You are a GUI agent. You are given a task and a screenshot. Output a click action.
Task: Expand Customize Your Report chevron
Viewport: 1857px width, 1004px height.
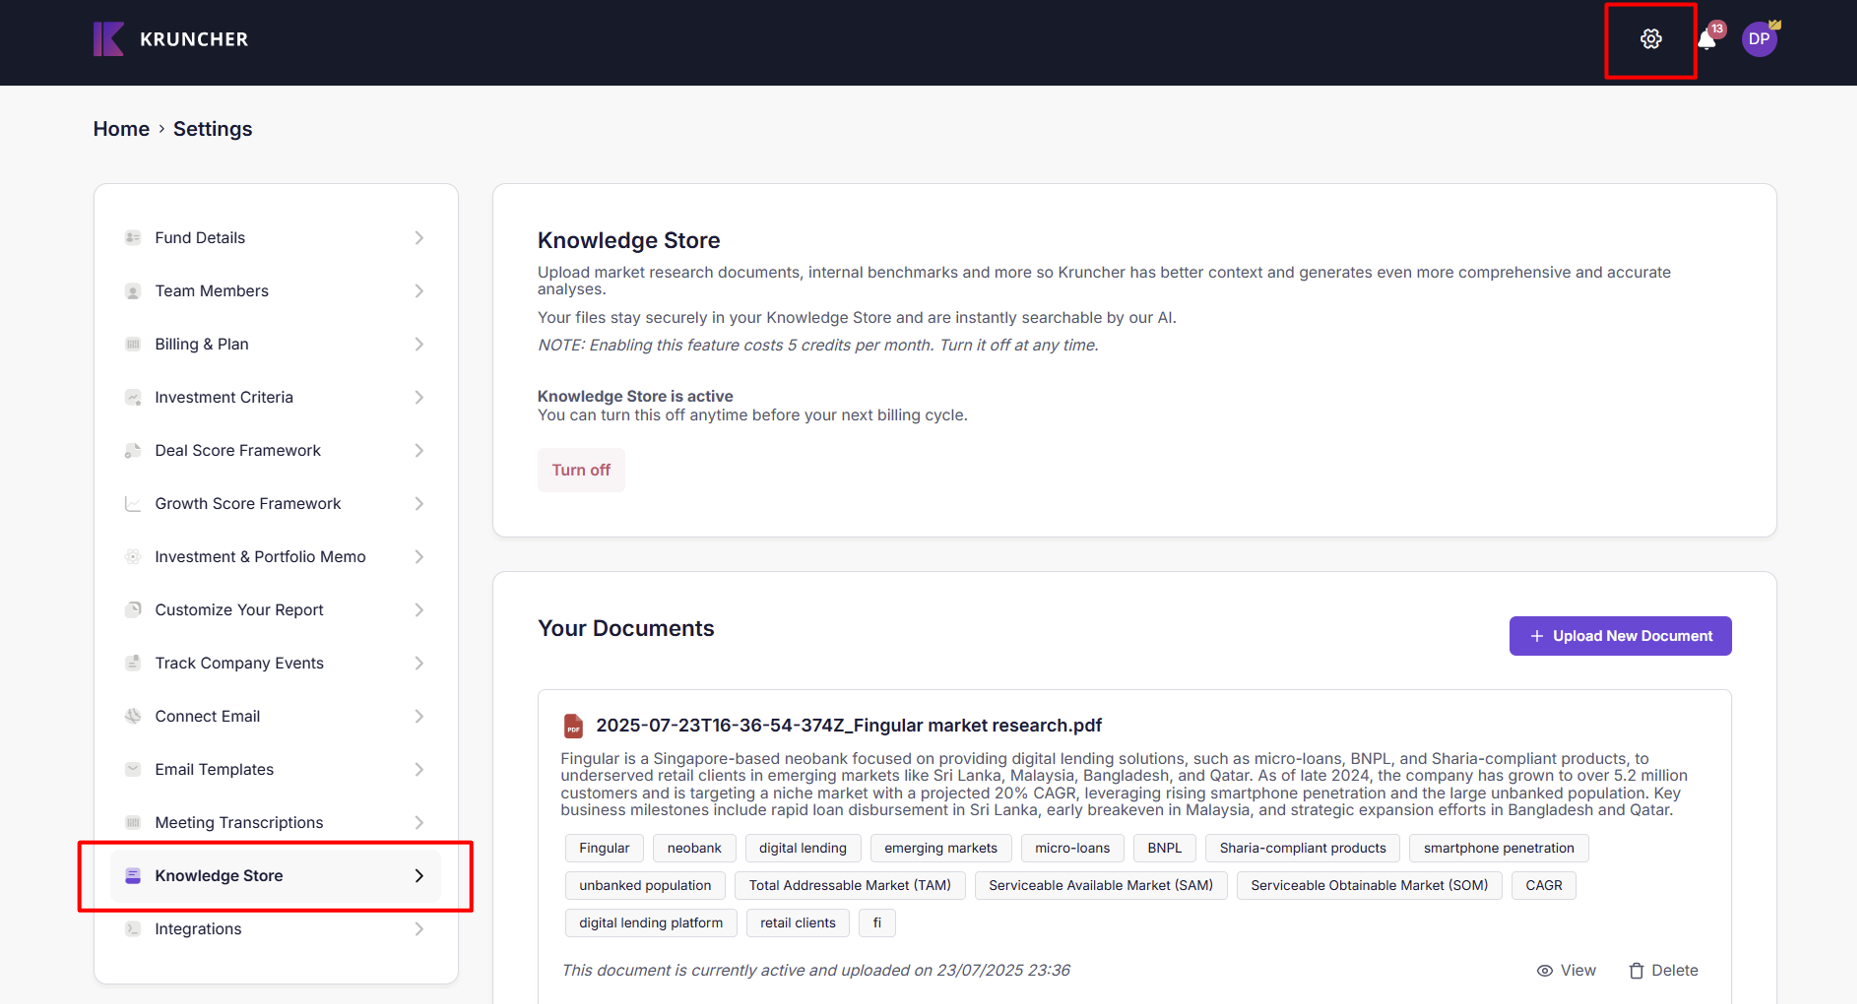coord(419,610)
